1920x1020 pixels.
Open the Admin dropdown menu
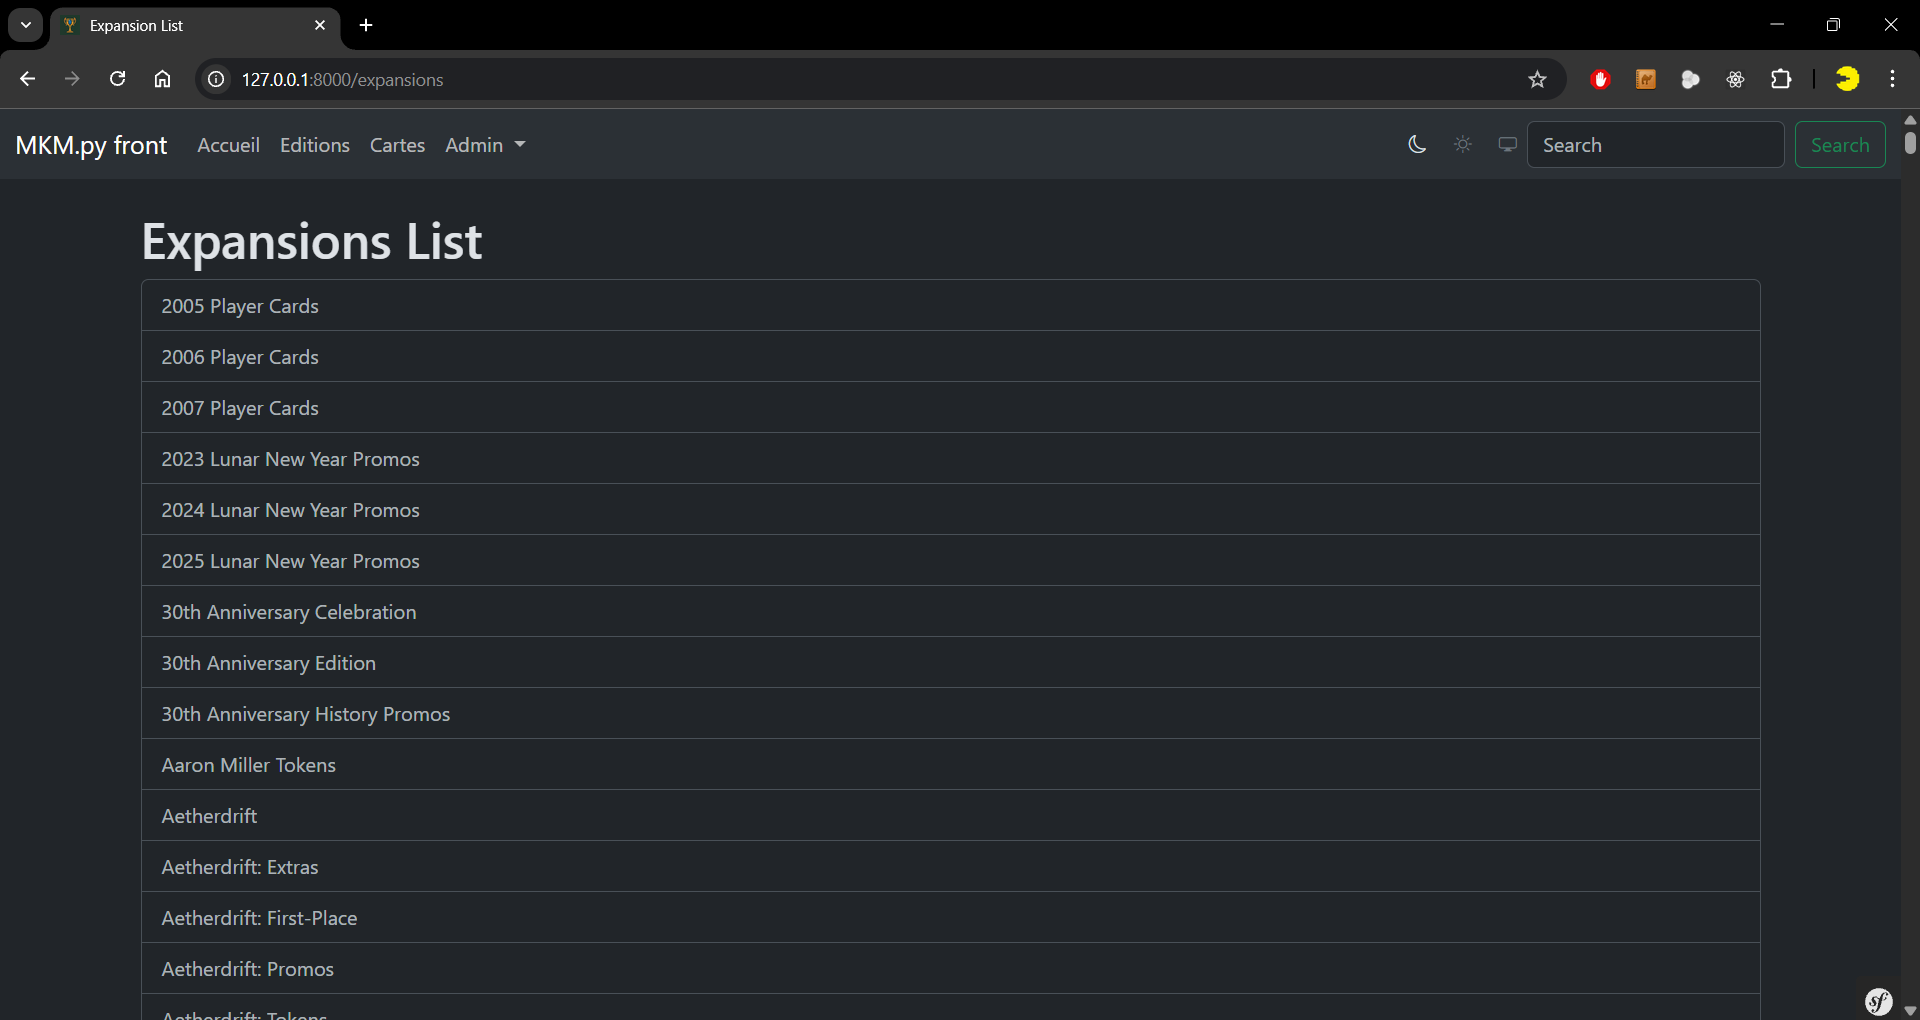(x=485, y=145)
